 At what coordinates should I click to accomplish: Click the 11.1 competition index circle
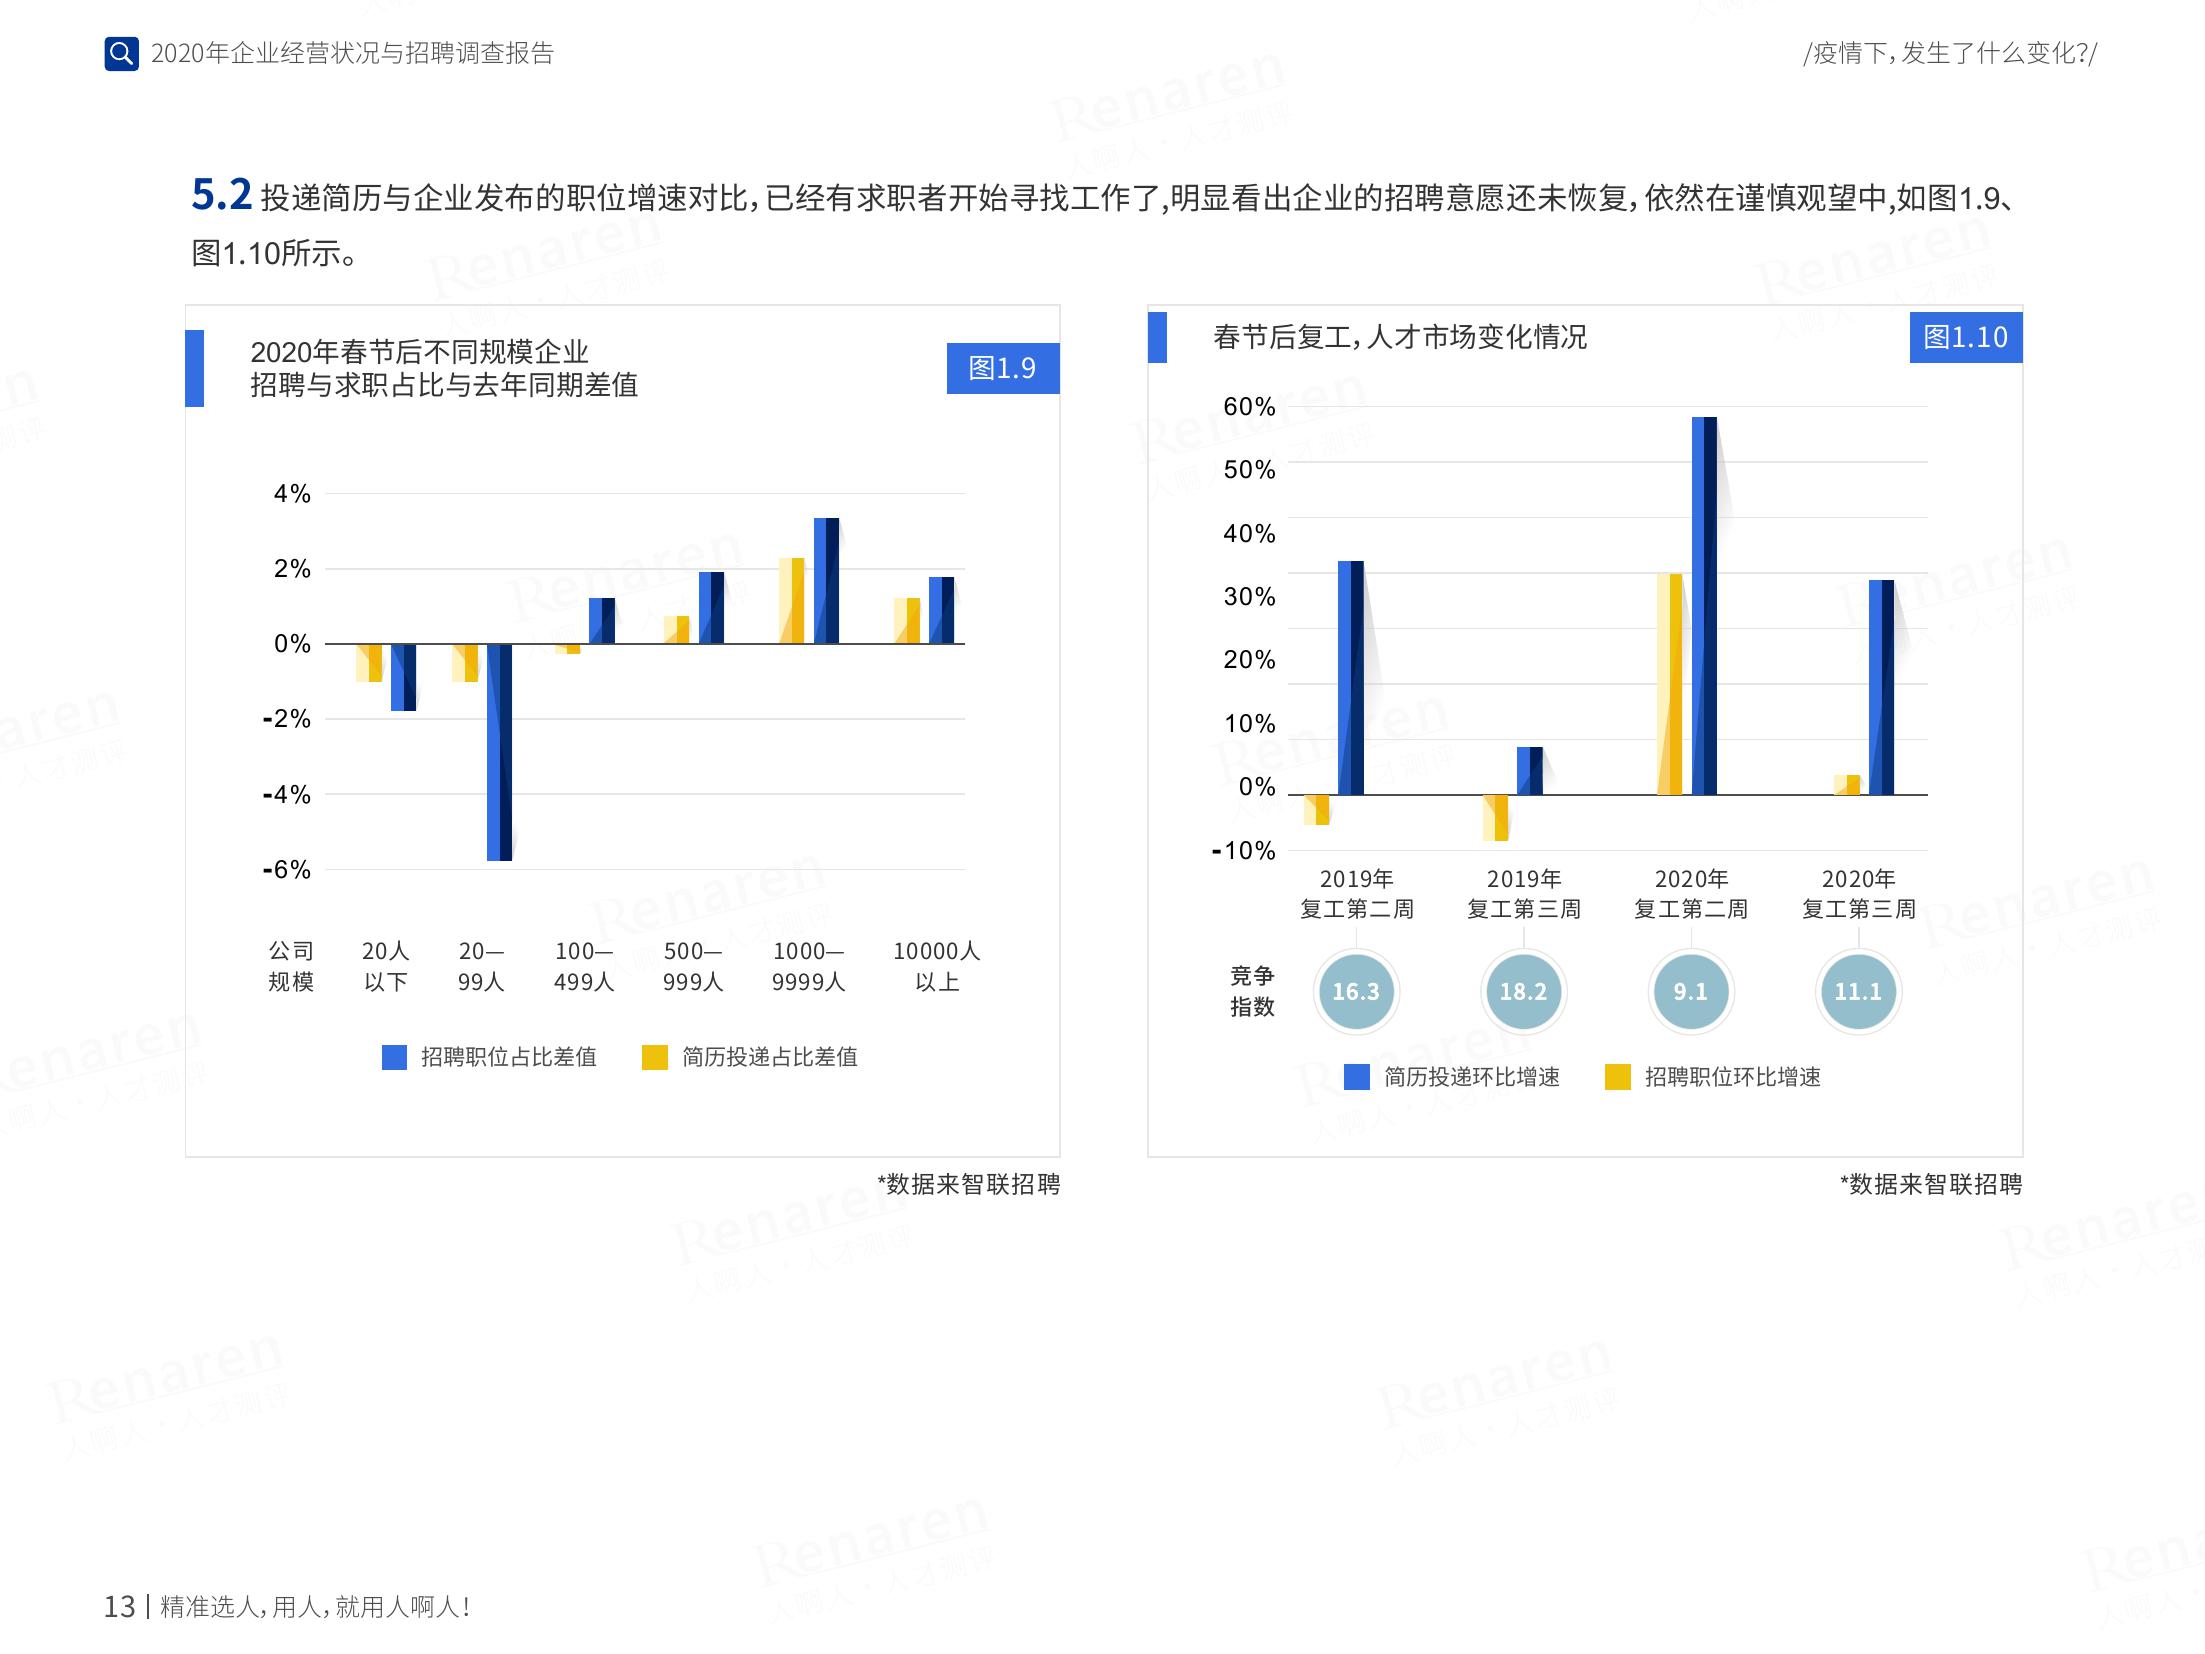(1857, 992)
